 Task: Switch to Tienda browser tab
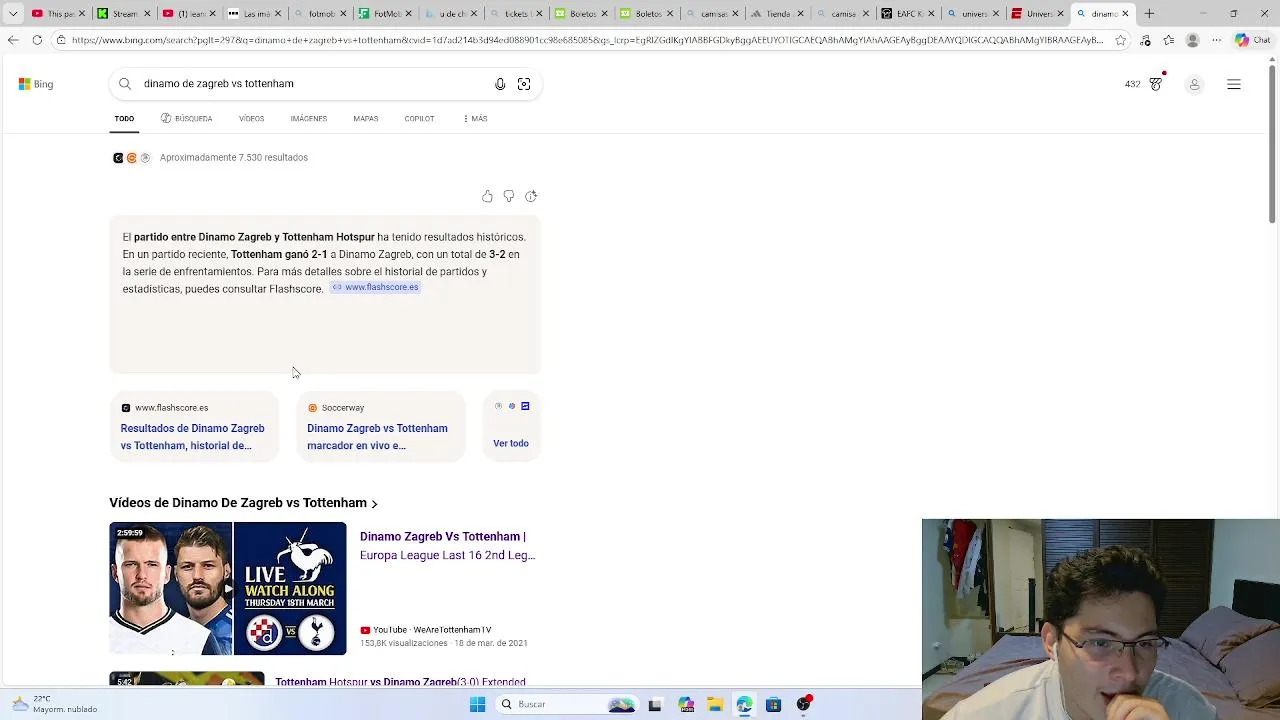[774, 14]
